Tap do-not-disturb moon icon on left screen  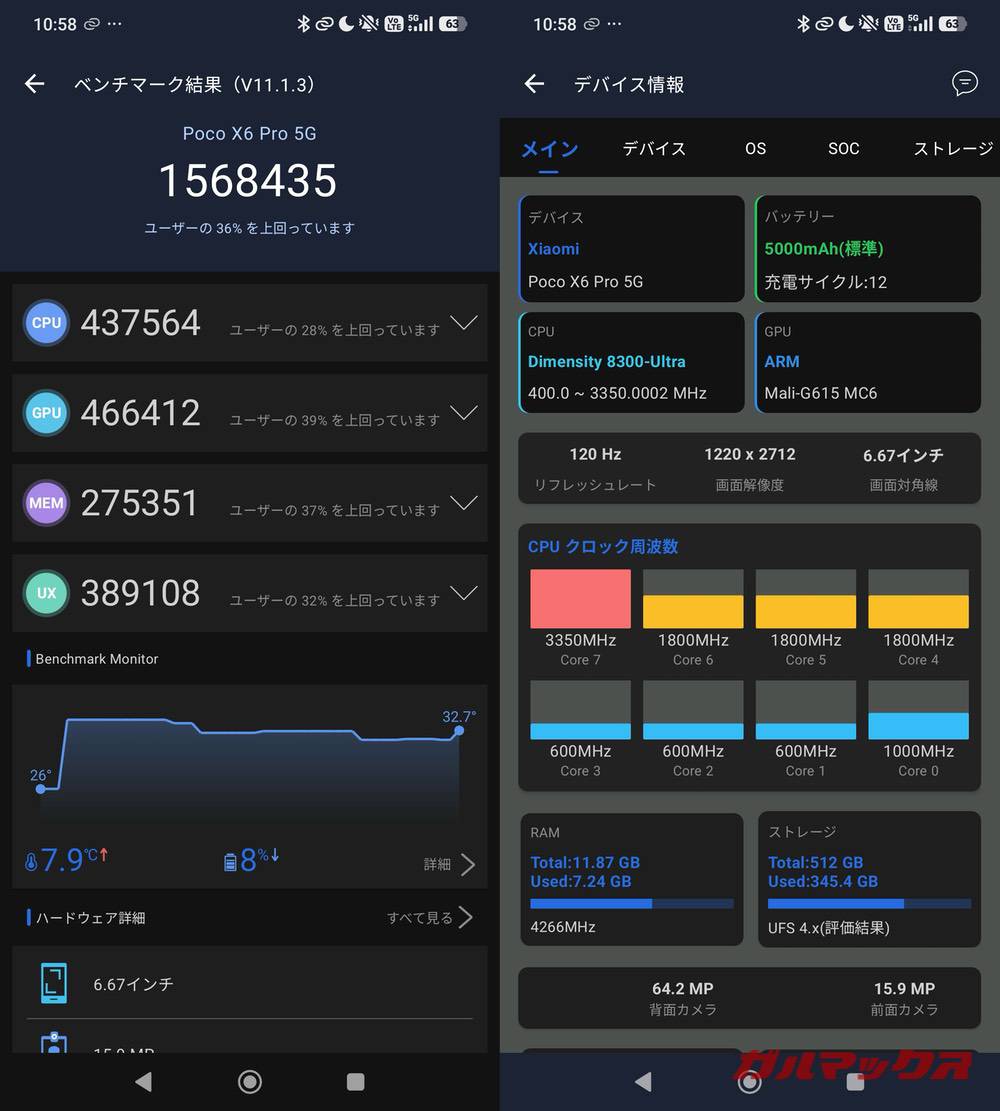click(x=347, y=24)
